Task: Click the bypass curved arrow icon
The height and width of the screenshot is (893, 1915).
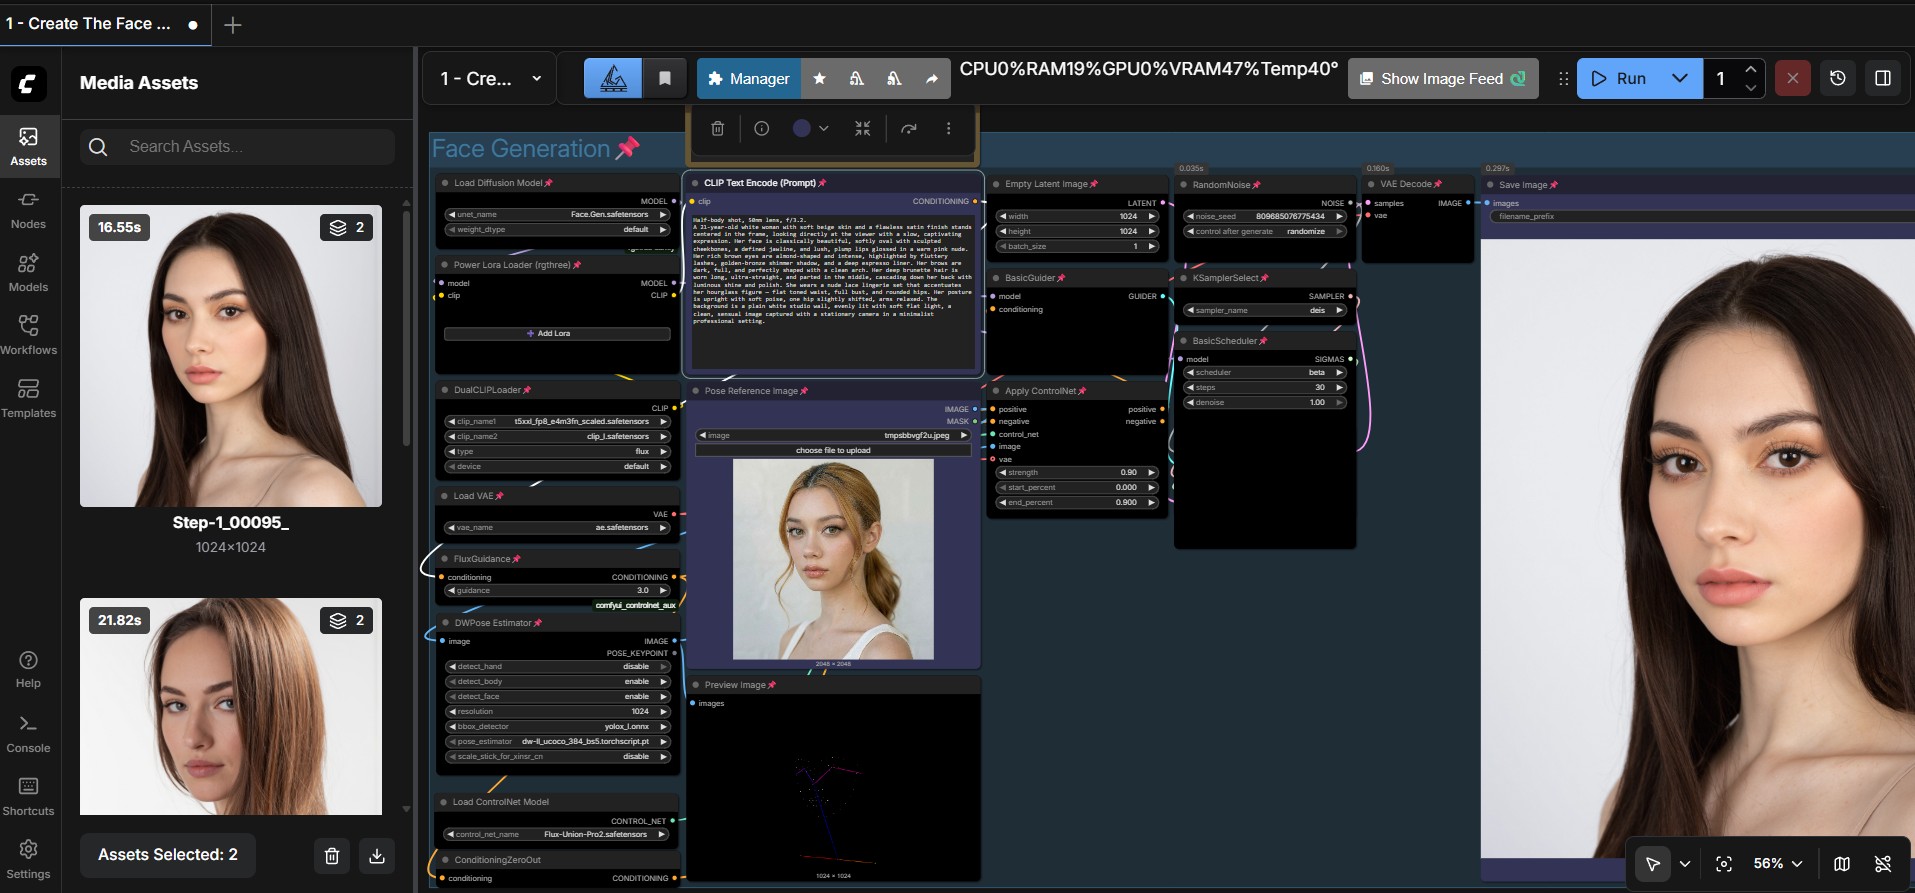Action: [x=909, y=128]
